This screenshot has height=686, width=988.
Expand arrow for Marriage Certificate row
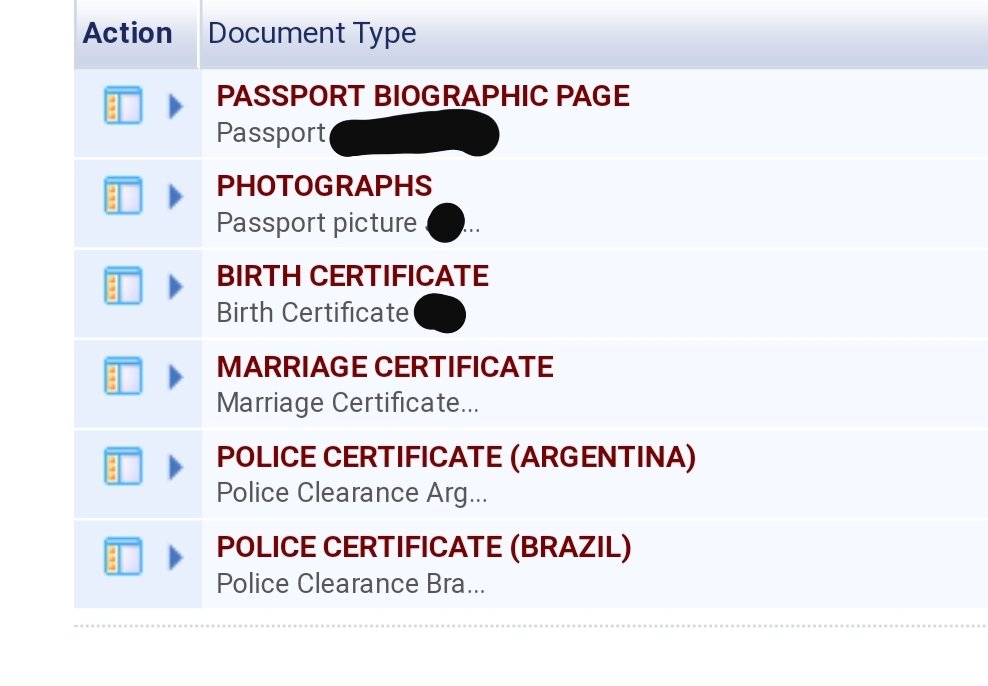(x=176, y=377)
